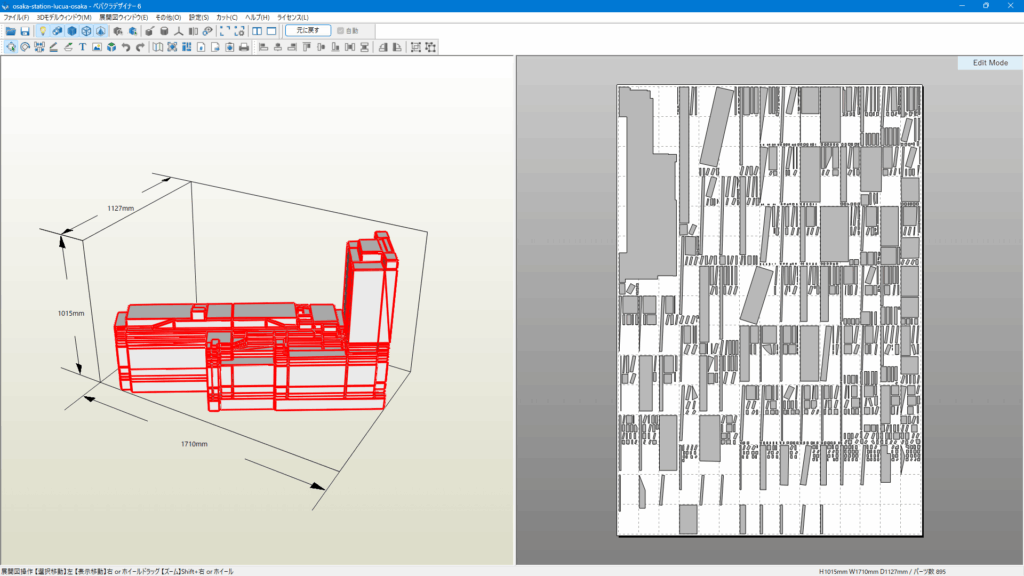
Task: Click the redo arrow icon
Action: pos(140,47)
